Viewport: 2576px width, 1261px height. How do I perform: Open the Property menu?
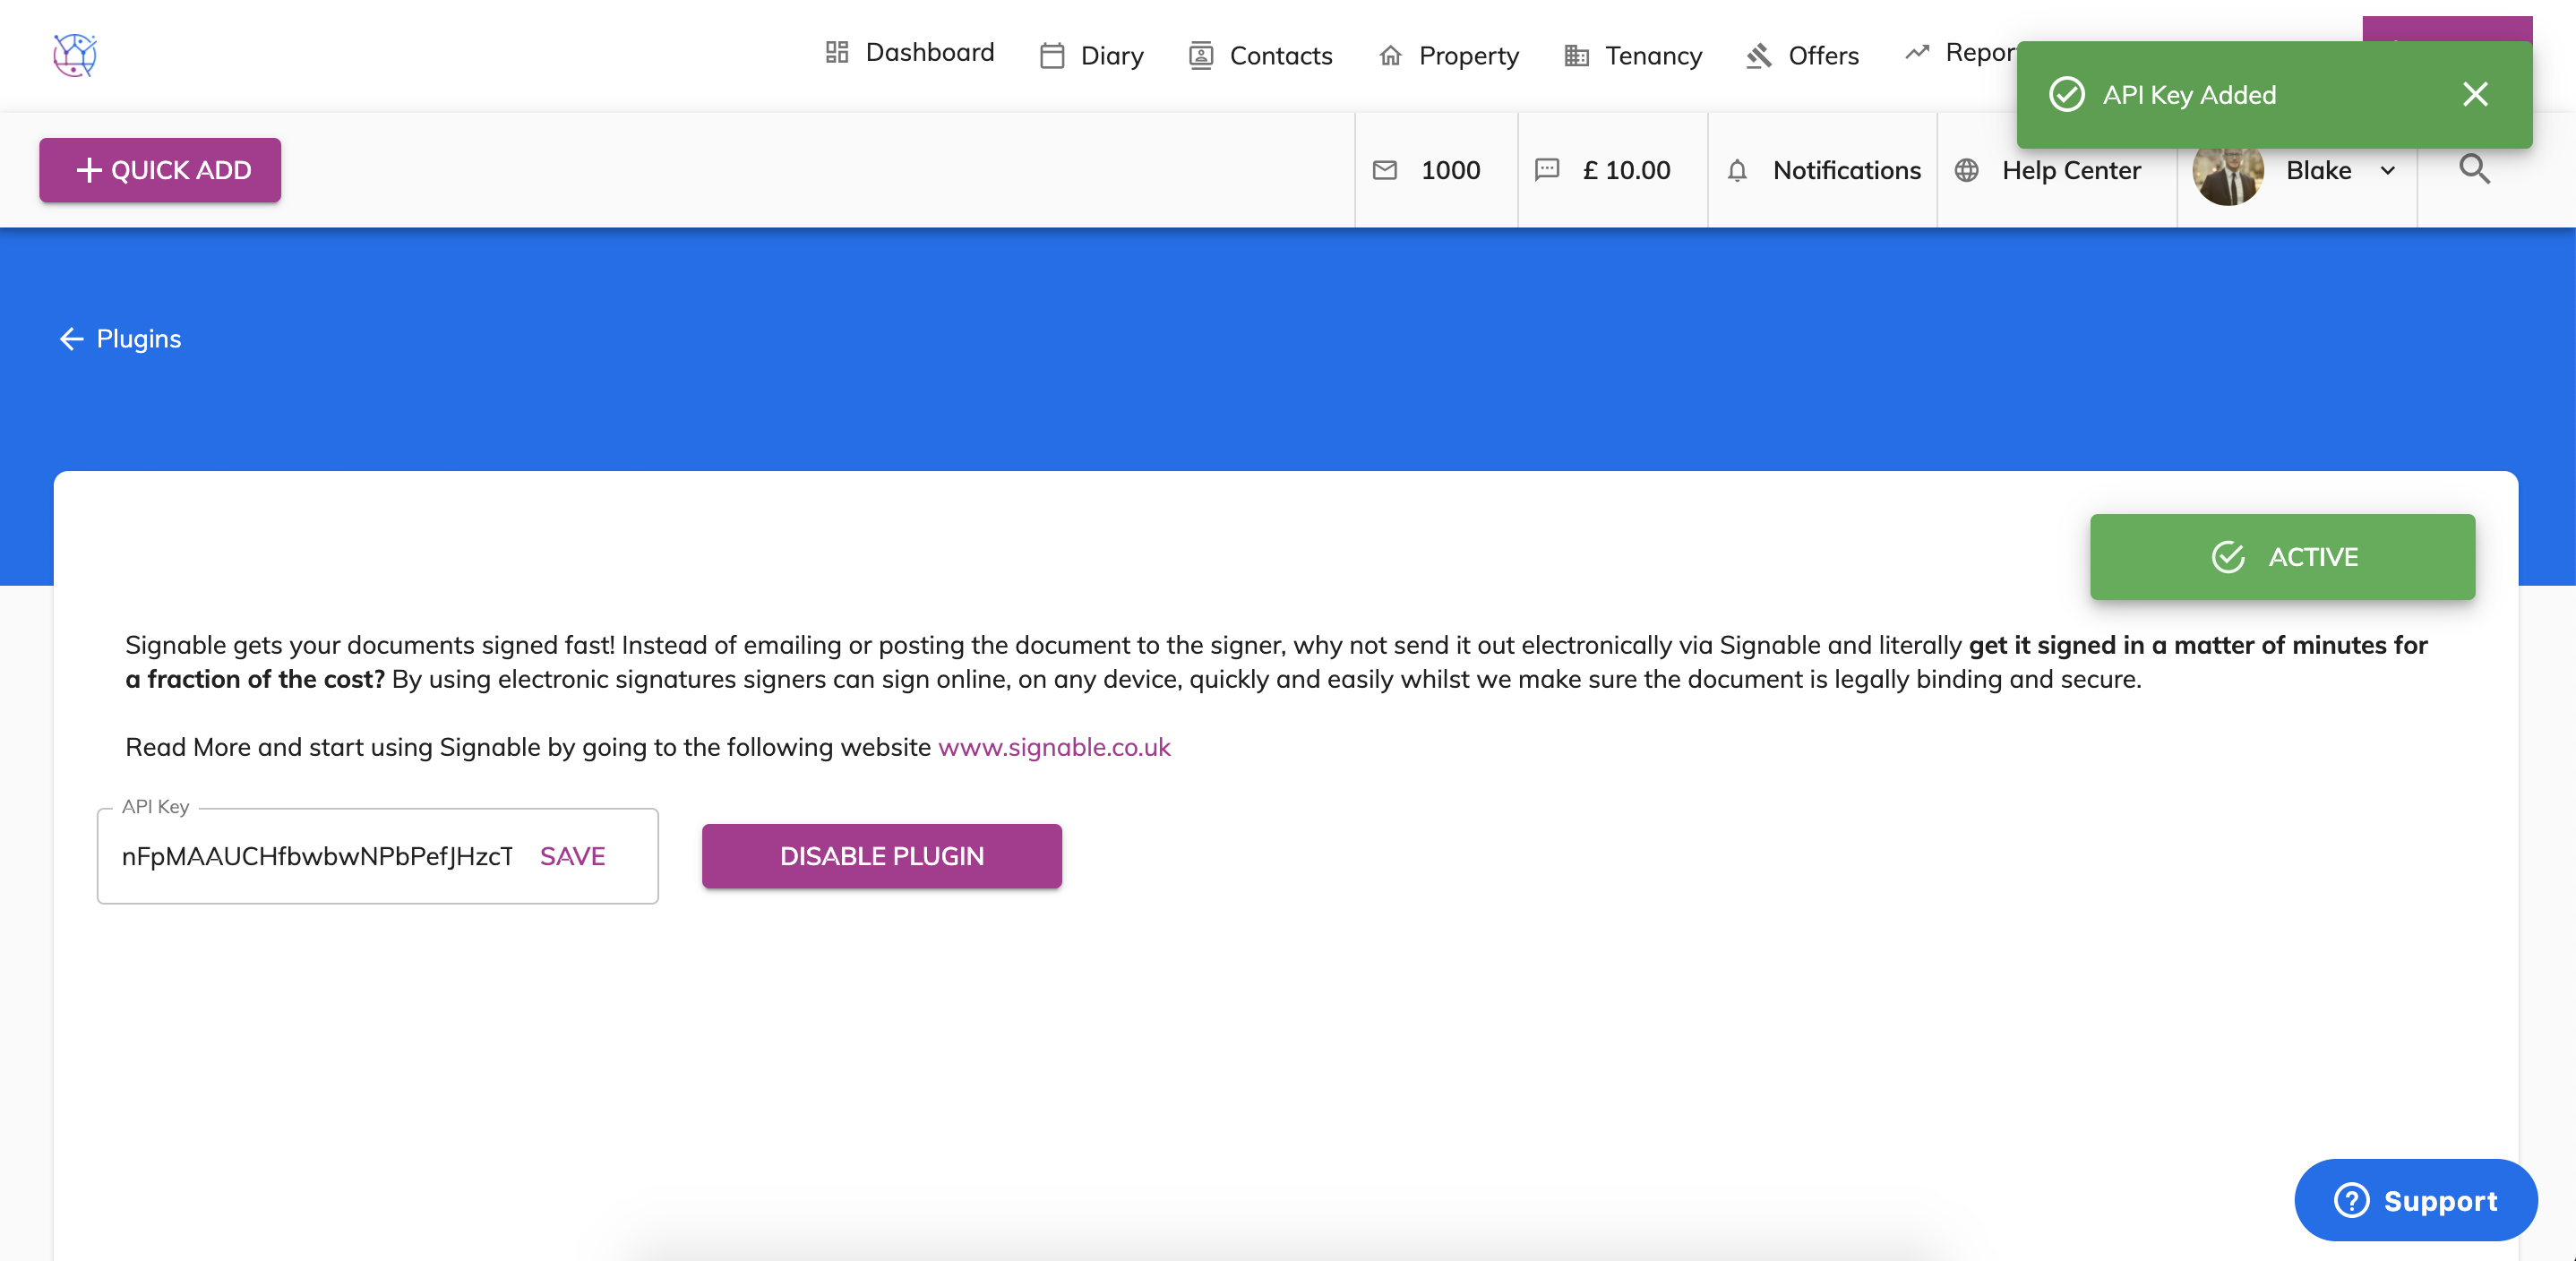1448,56
